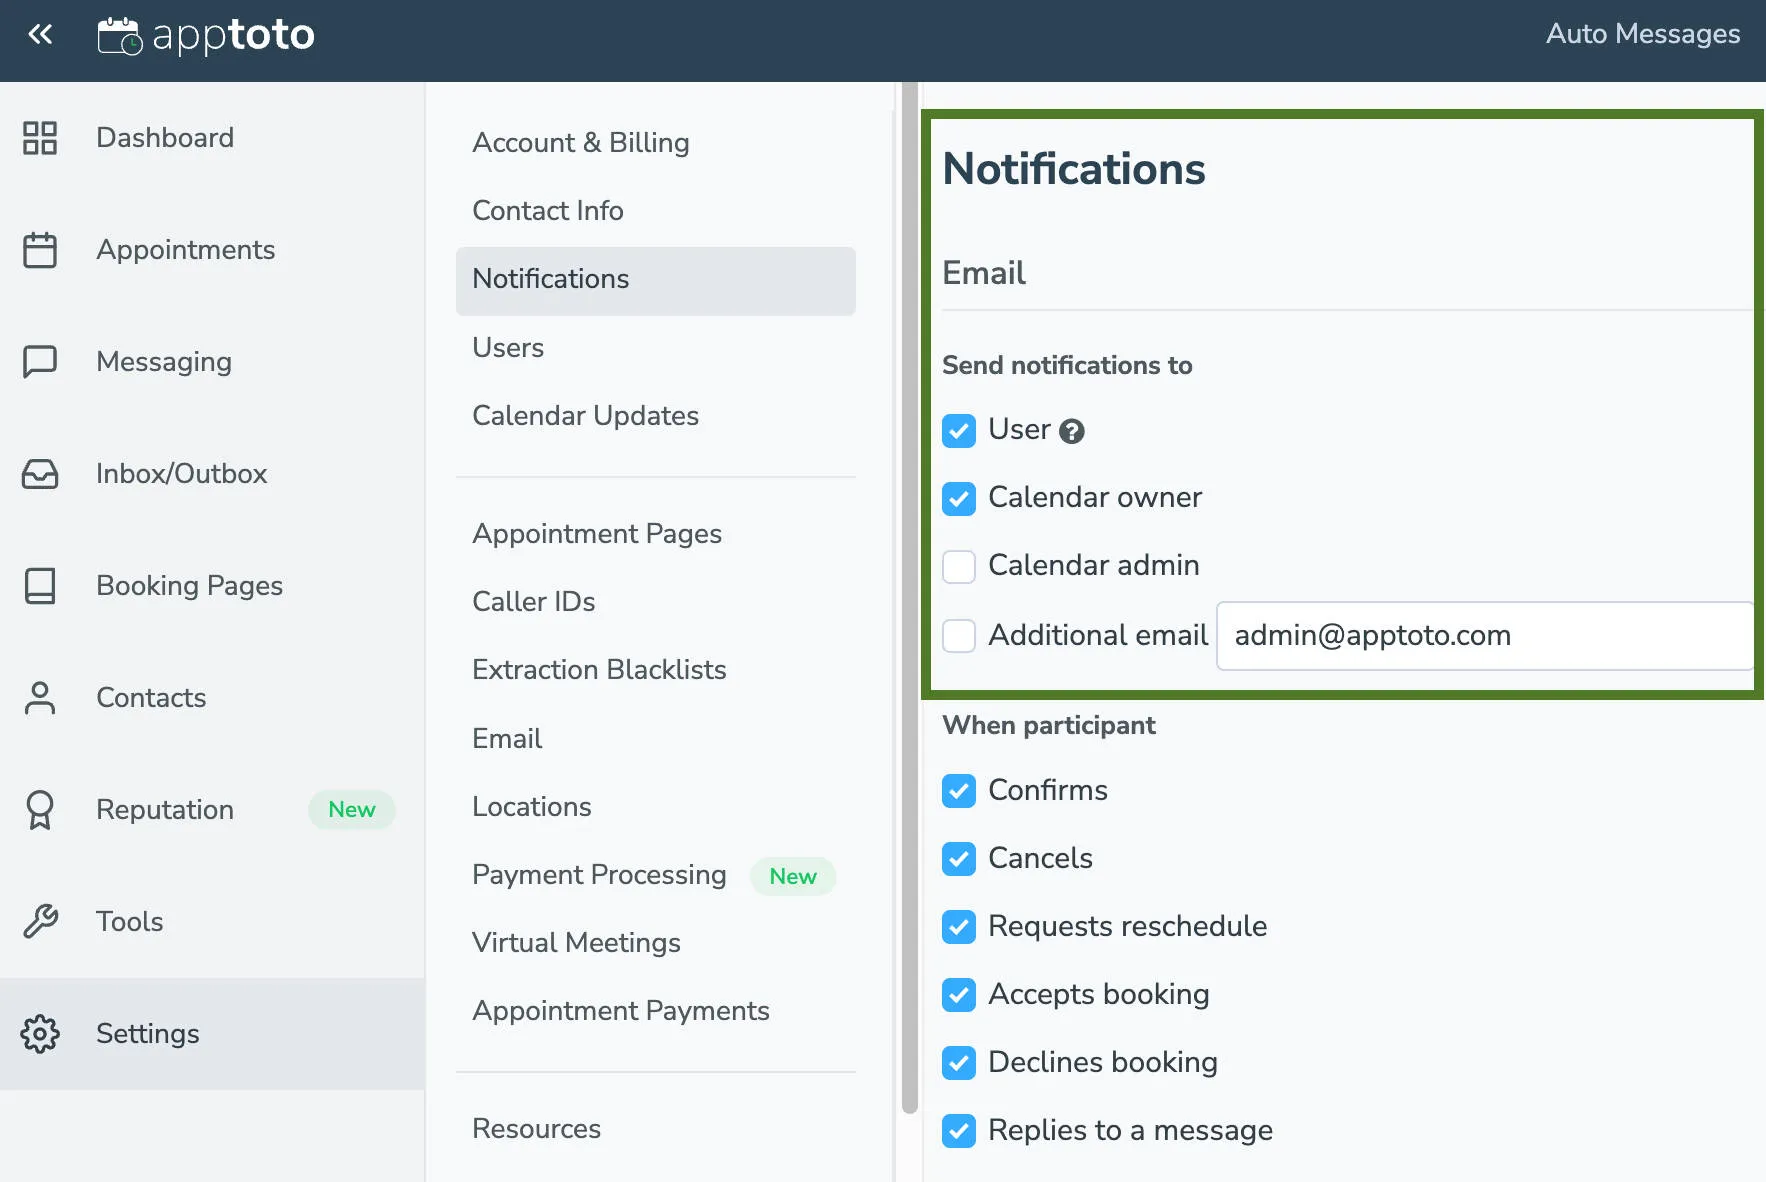Viewport: 1766px width, 1182px height.
Task: Open Messaging via the chat bubble icon
Action: coord(40,362)
